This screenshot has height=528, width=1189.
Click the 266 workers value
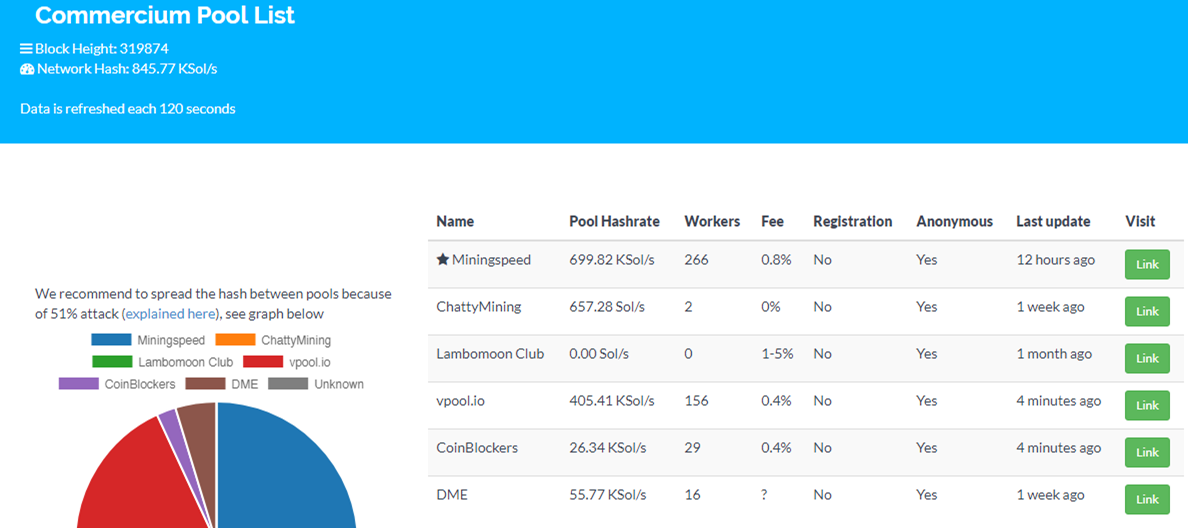click(696, 259)
